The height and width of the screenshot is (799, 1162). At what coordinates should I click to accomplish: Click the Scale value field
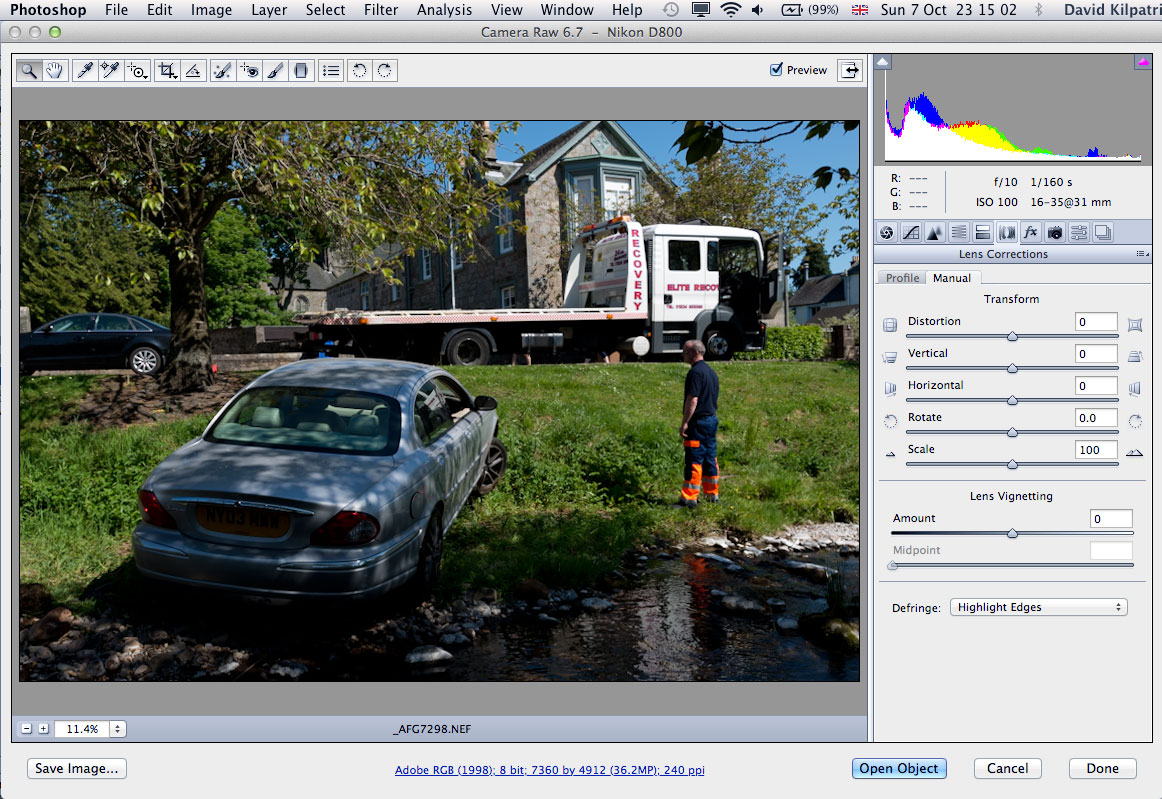[x=1096, y=450]
